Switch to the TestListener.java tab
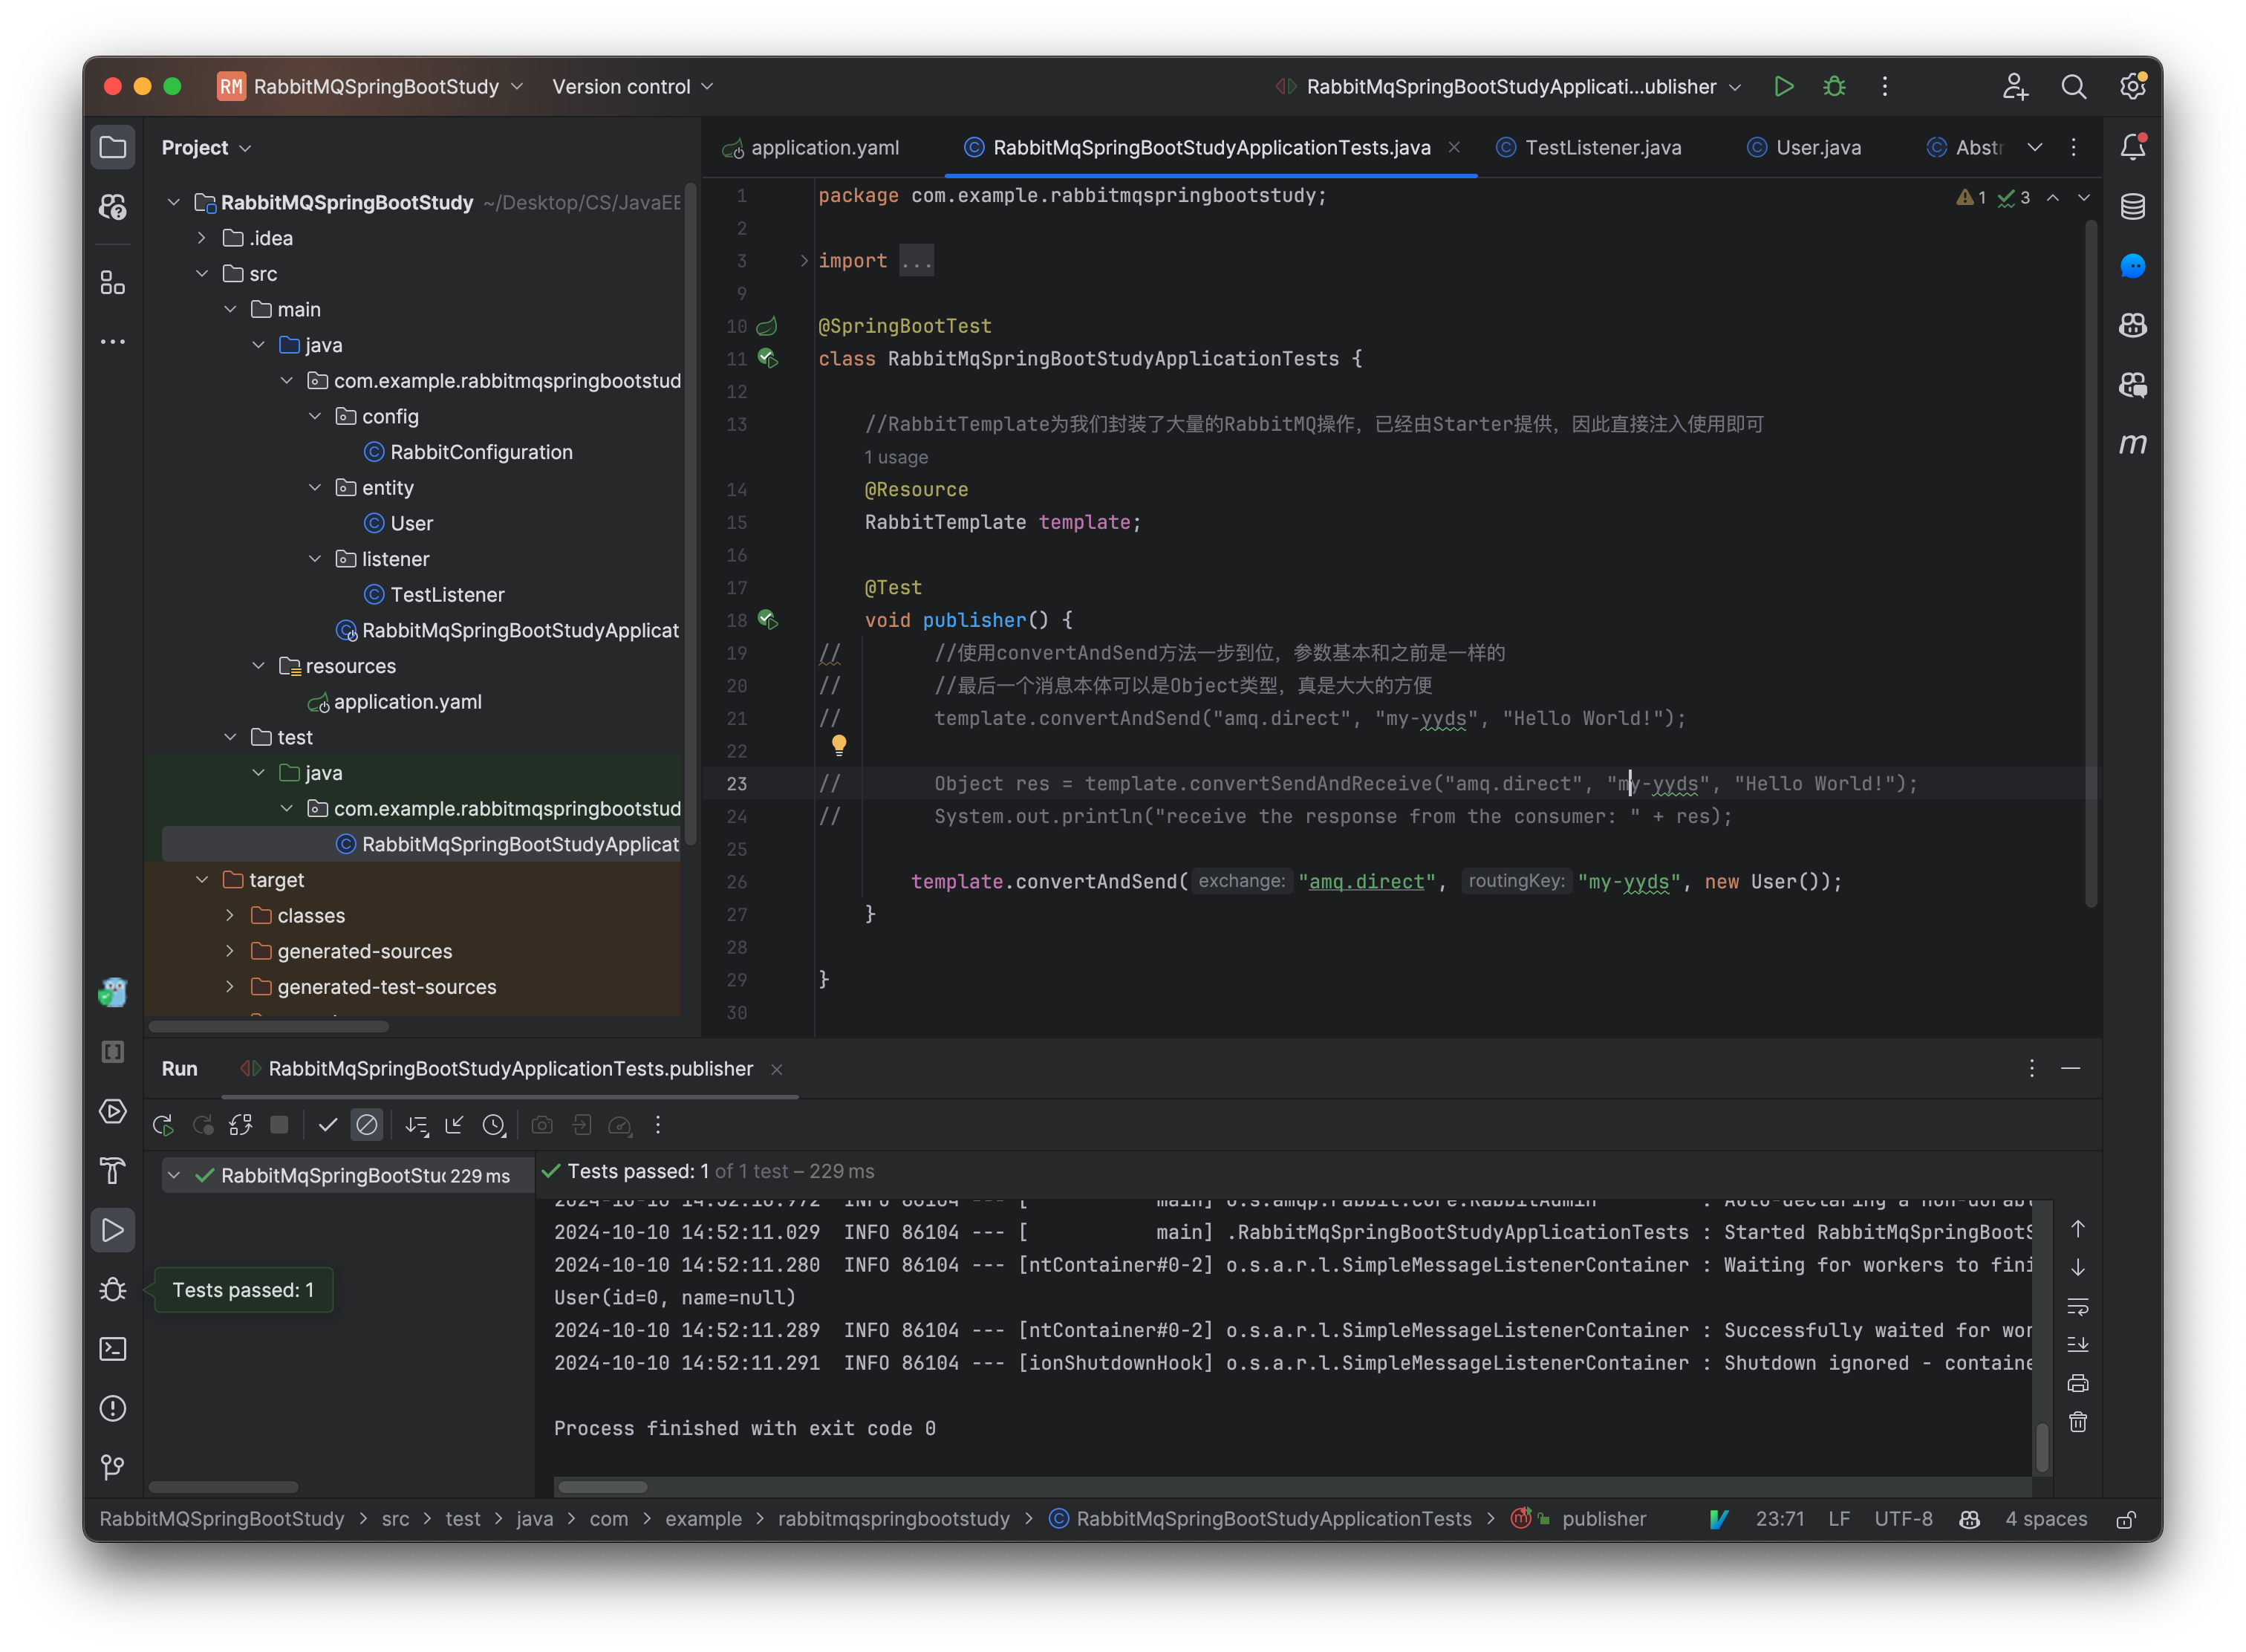Image resolution: width=2246 pixels, height=1652 pixels. [1602, 148]
